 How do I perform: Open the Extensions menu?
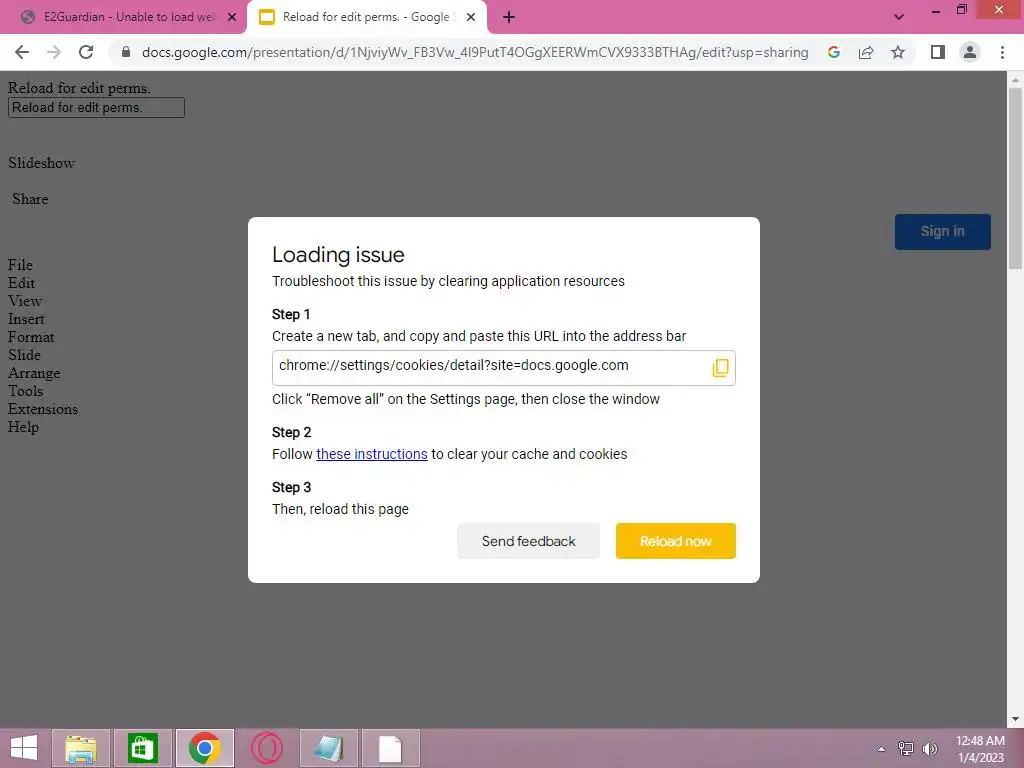(43, 409)
